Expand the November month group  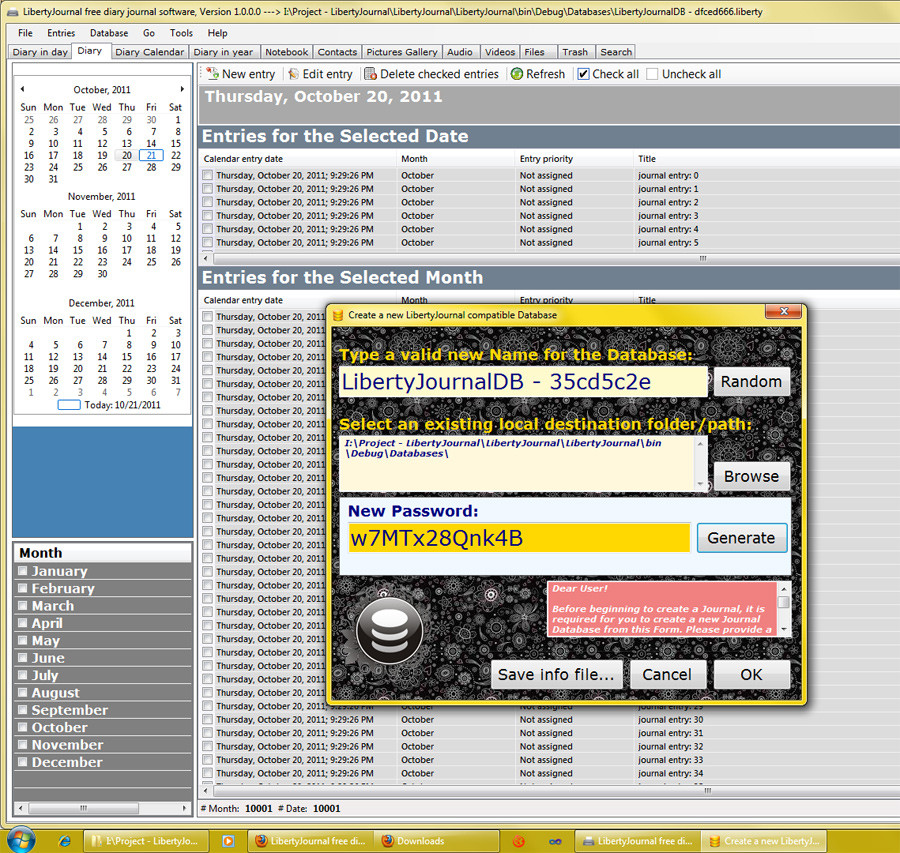tap(23, 745)
